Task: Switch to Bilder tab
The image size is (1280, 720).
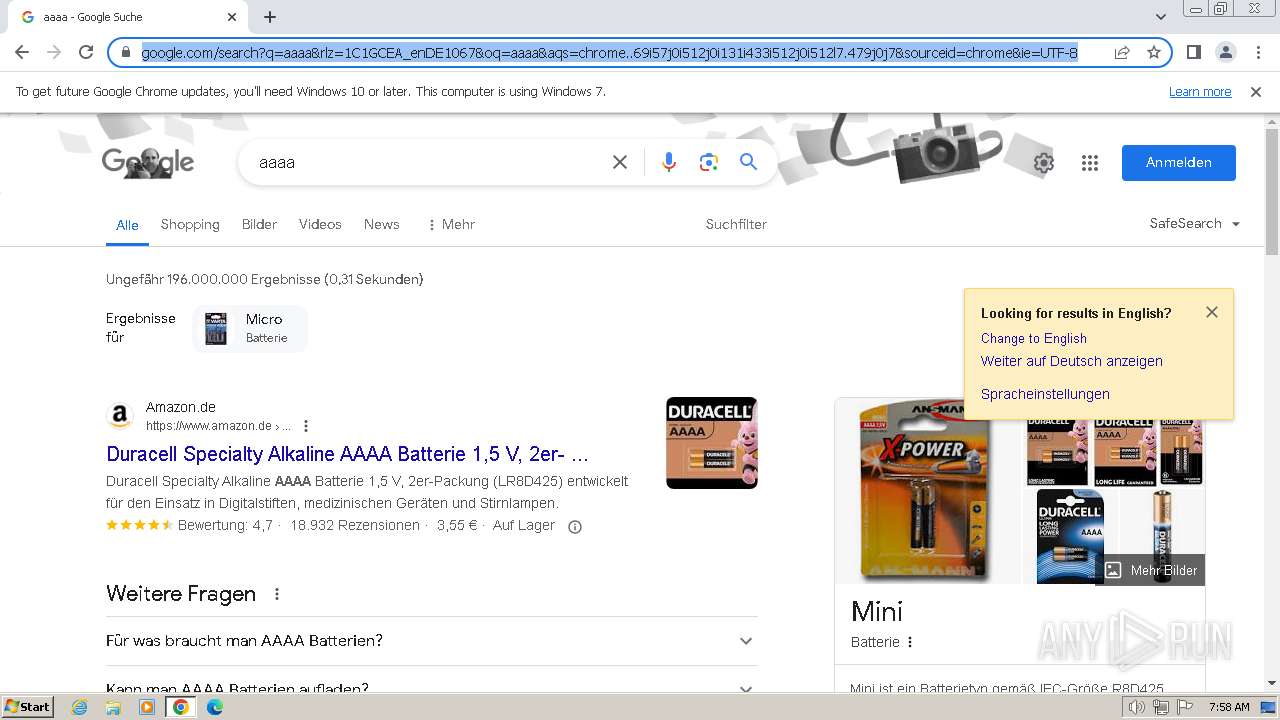Action: 259,224
